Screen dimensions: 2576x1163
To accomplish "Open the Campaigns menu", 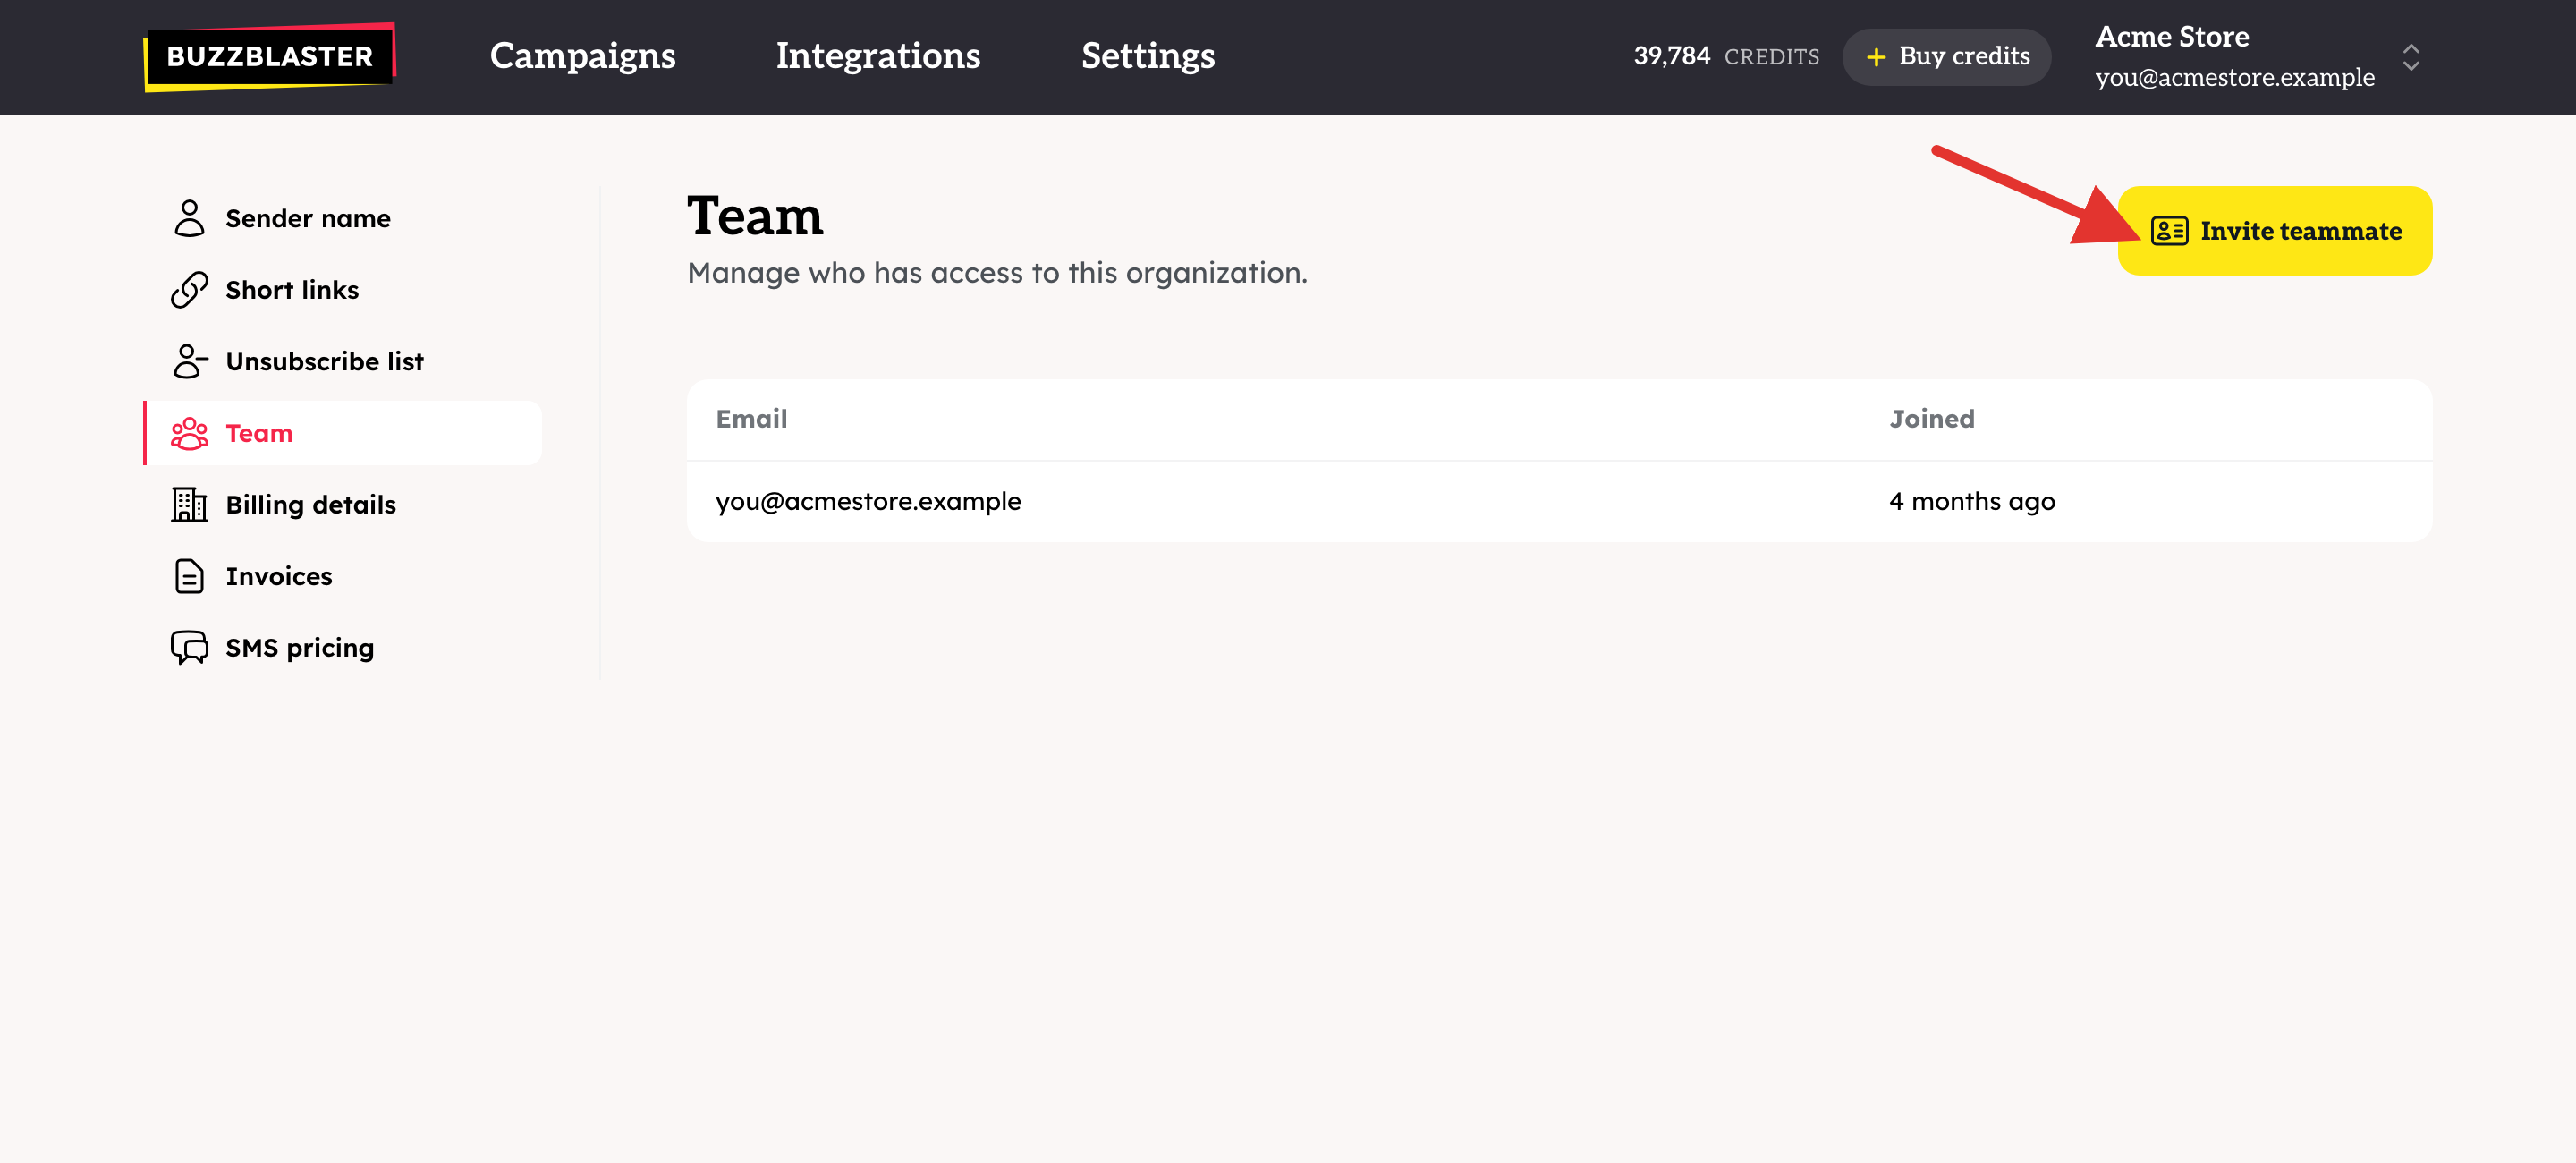I will tap(582, 56).
